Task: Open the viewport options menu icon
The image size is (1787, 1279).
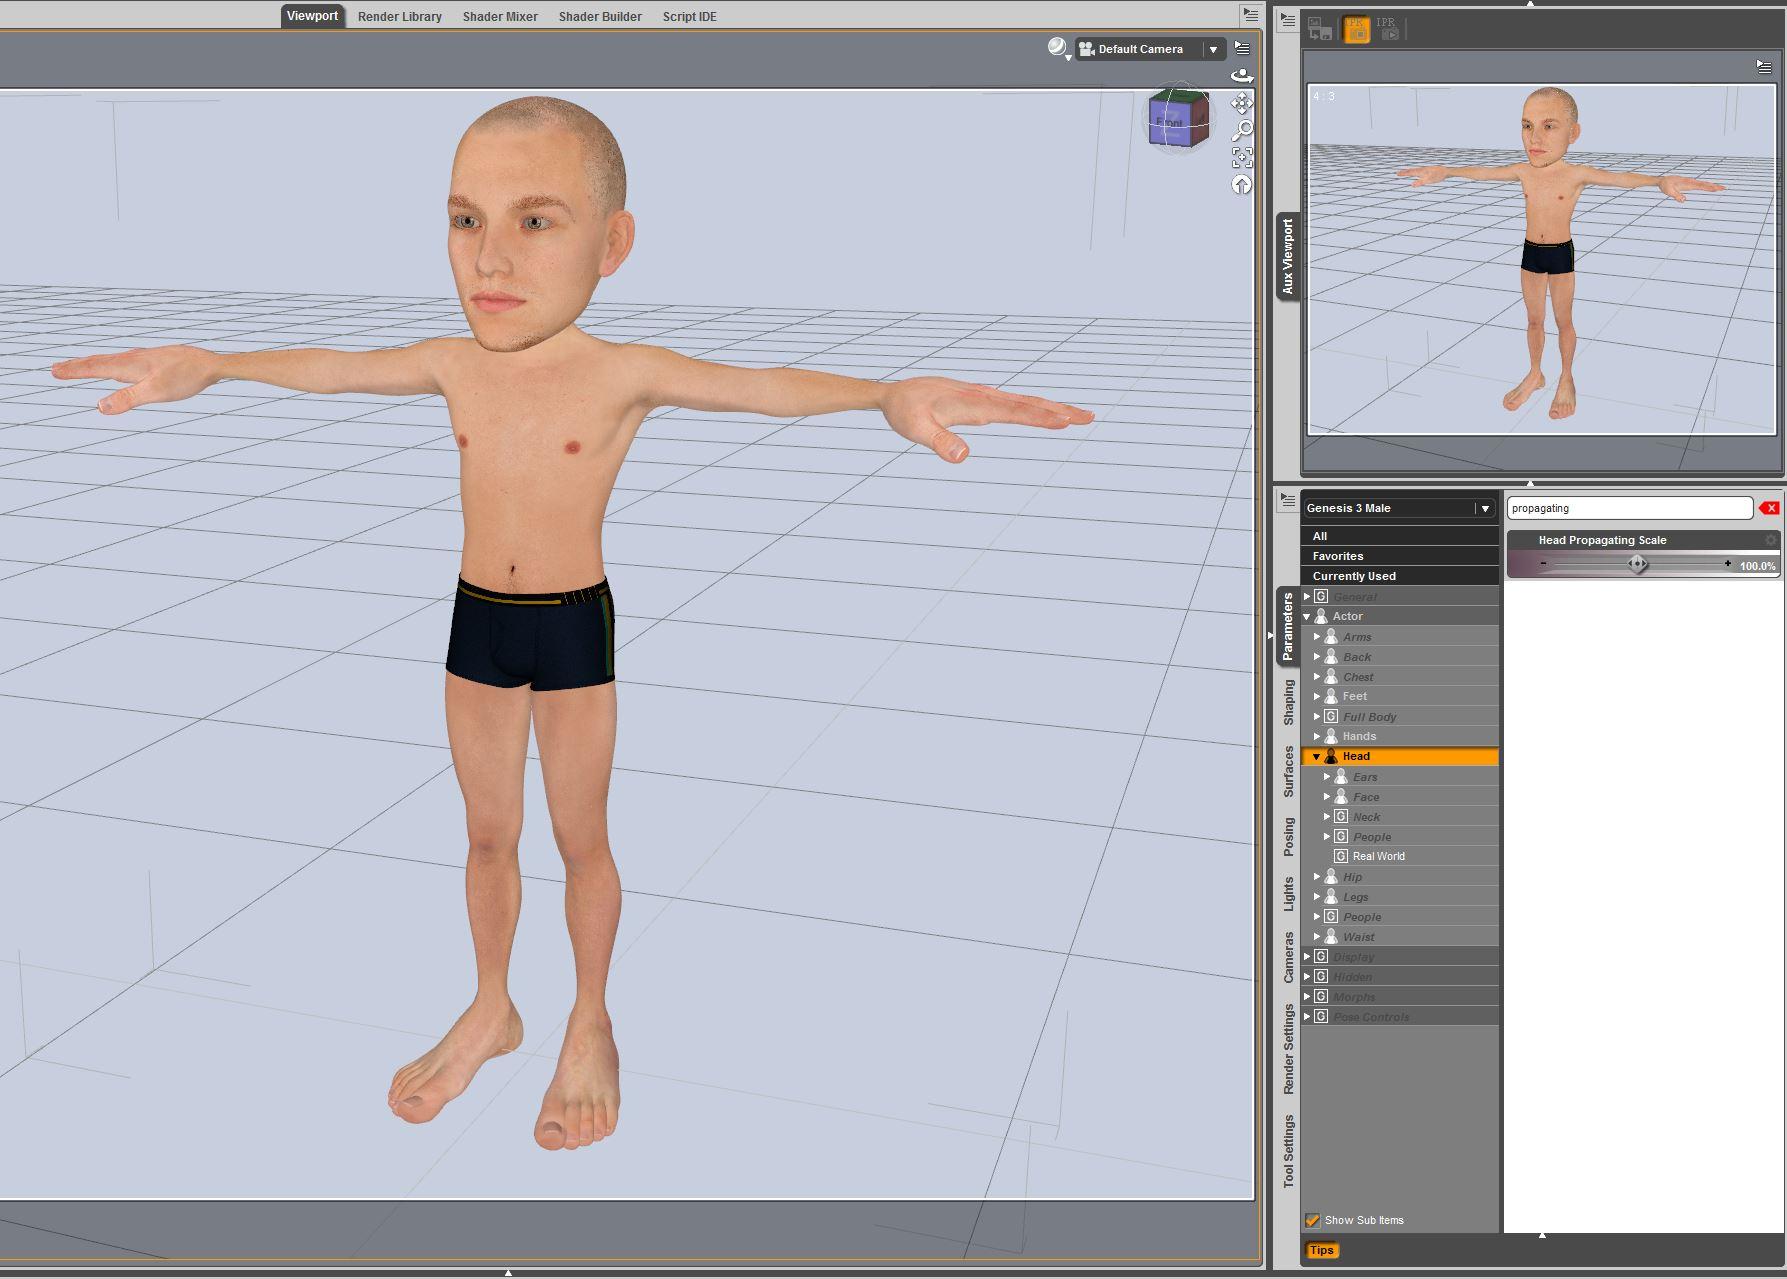Action: [1242, 48]
